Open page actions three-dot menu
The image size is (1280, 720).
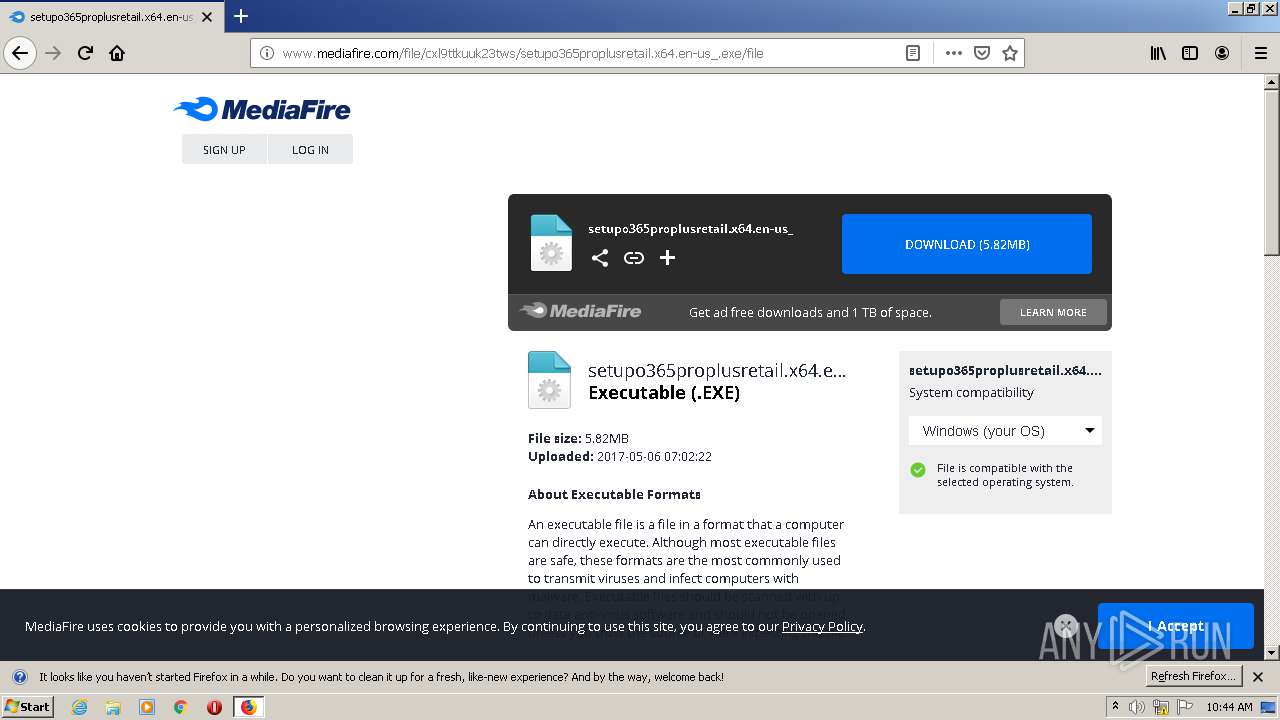pos(954,53)
